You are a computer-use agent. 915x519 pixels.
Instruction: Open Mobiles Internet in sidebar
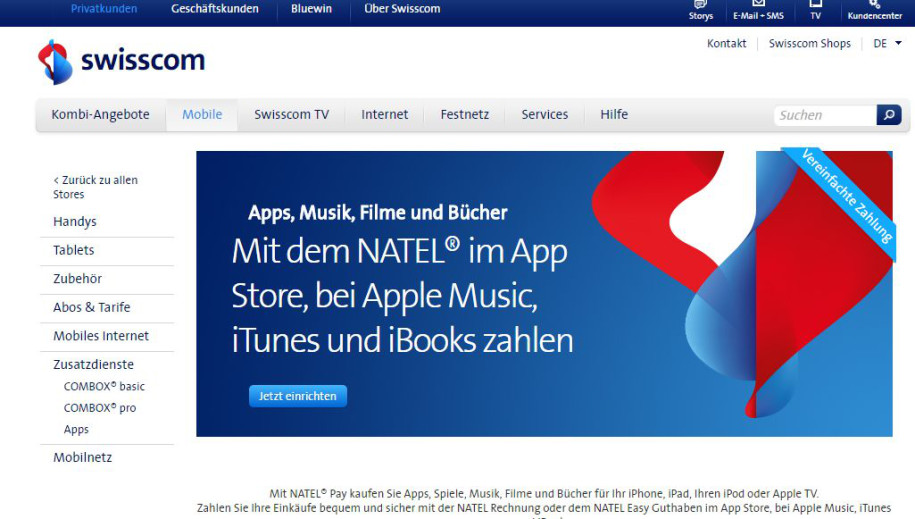coord(101,336)
